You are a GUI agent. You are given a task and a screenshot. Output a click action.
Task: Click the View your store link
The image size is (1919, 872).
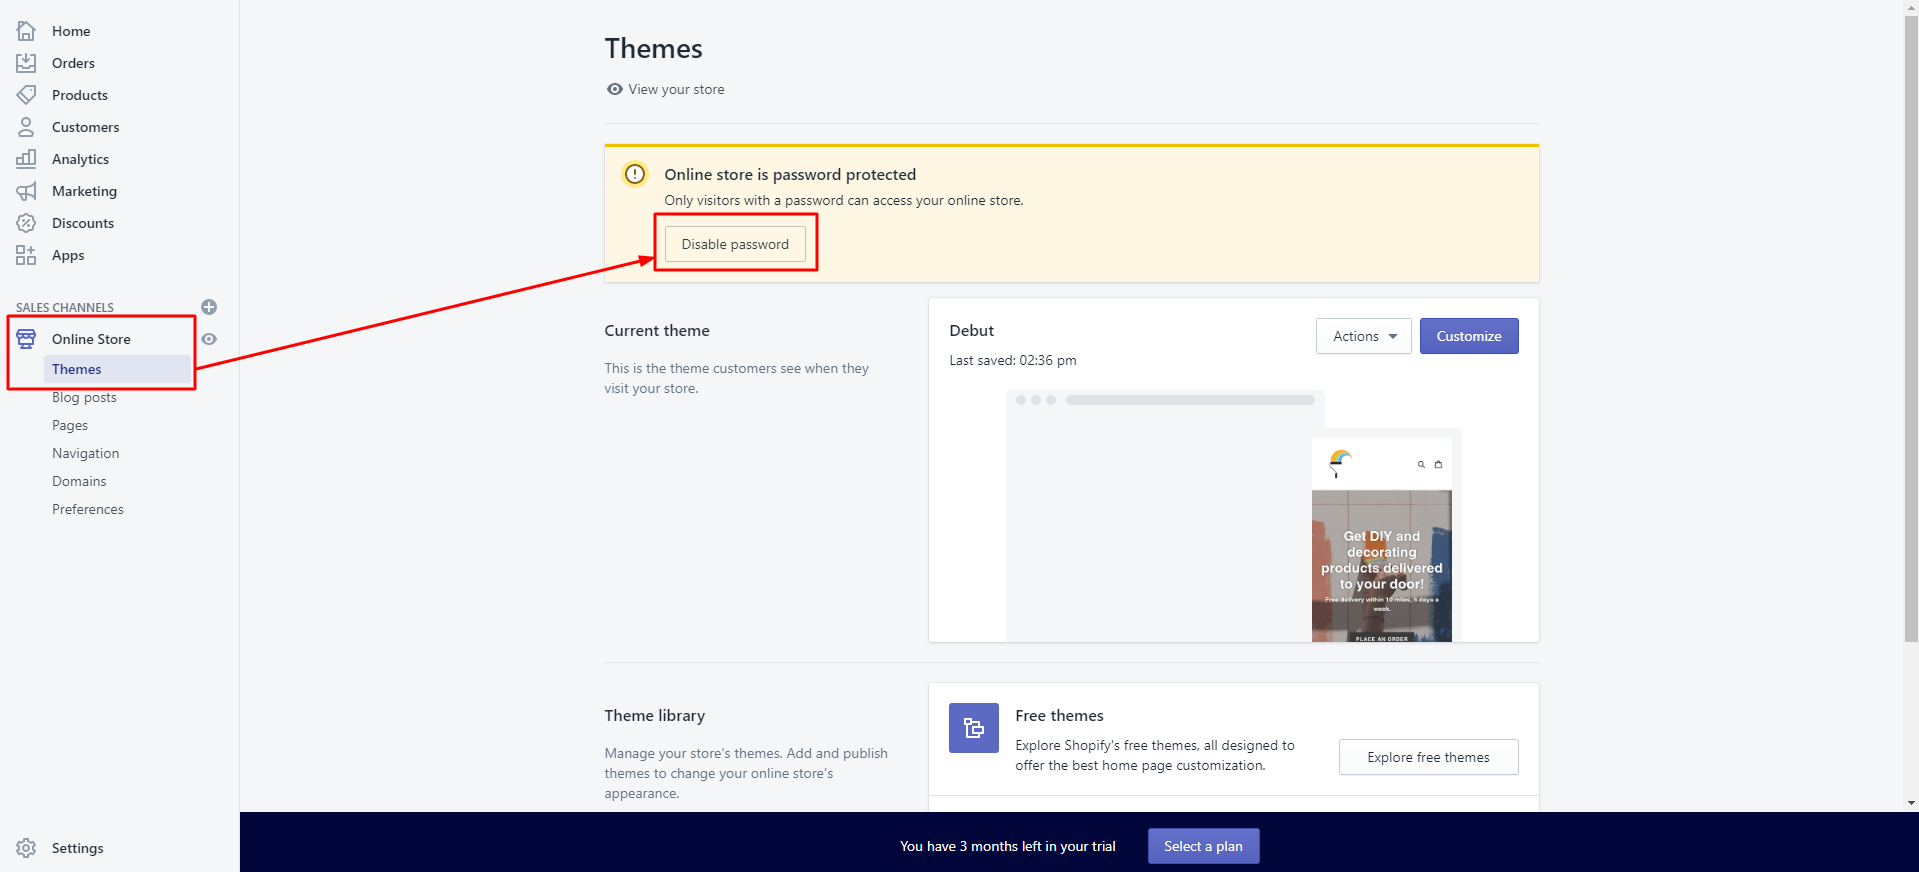[676, 89]
